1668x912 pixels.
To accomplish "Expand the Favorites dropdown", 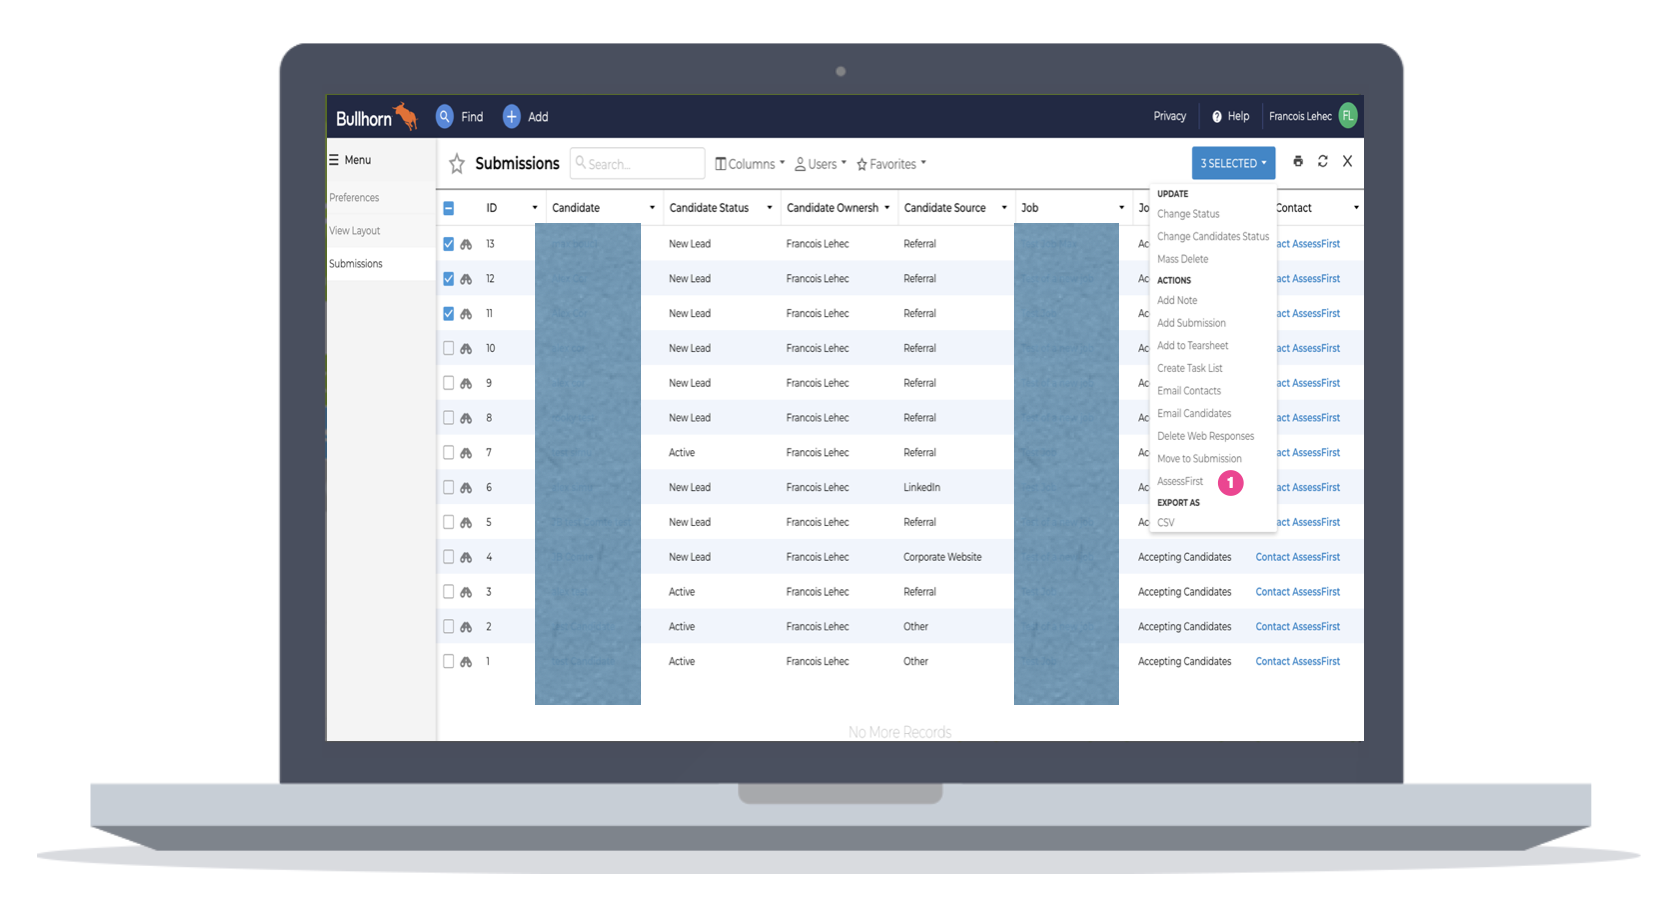I will [891, 164].
